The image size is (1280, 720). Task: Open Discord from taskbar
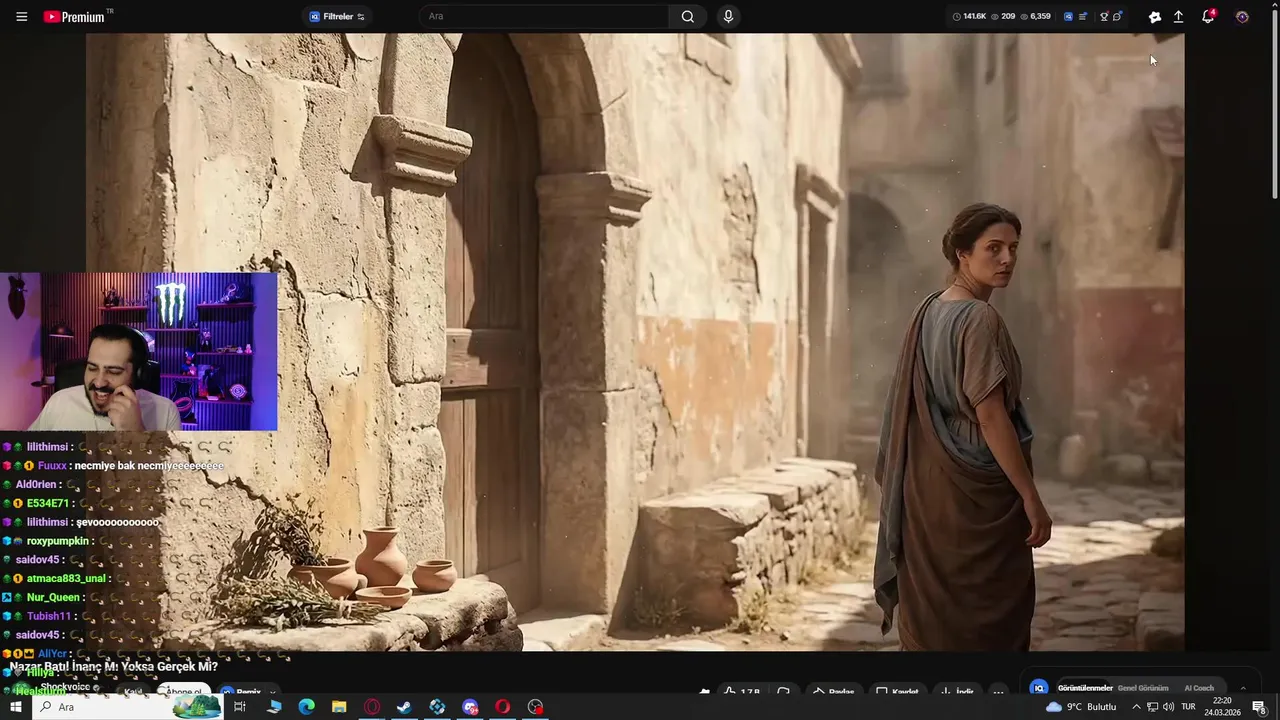(470, 707)
